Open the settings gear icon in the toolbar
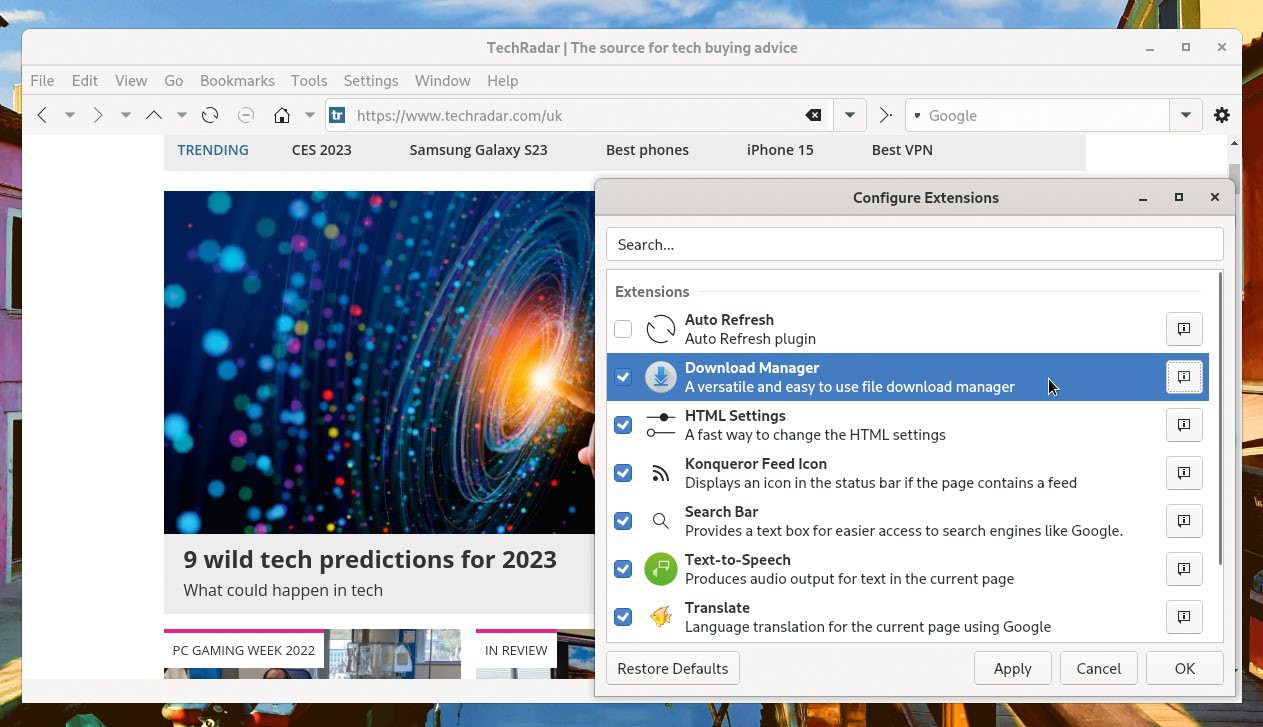Image resolution: width=1263 pixels, height=727 pixels. (1221, 115)
